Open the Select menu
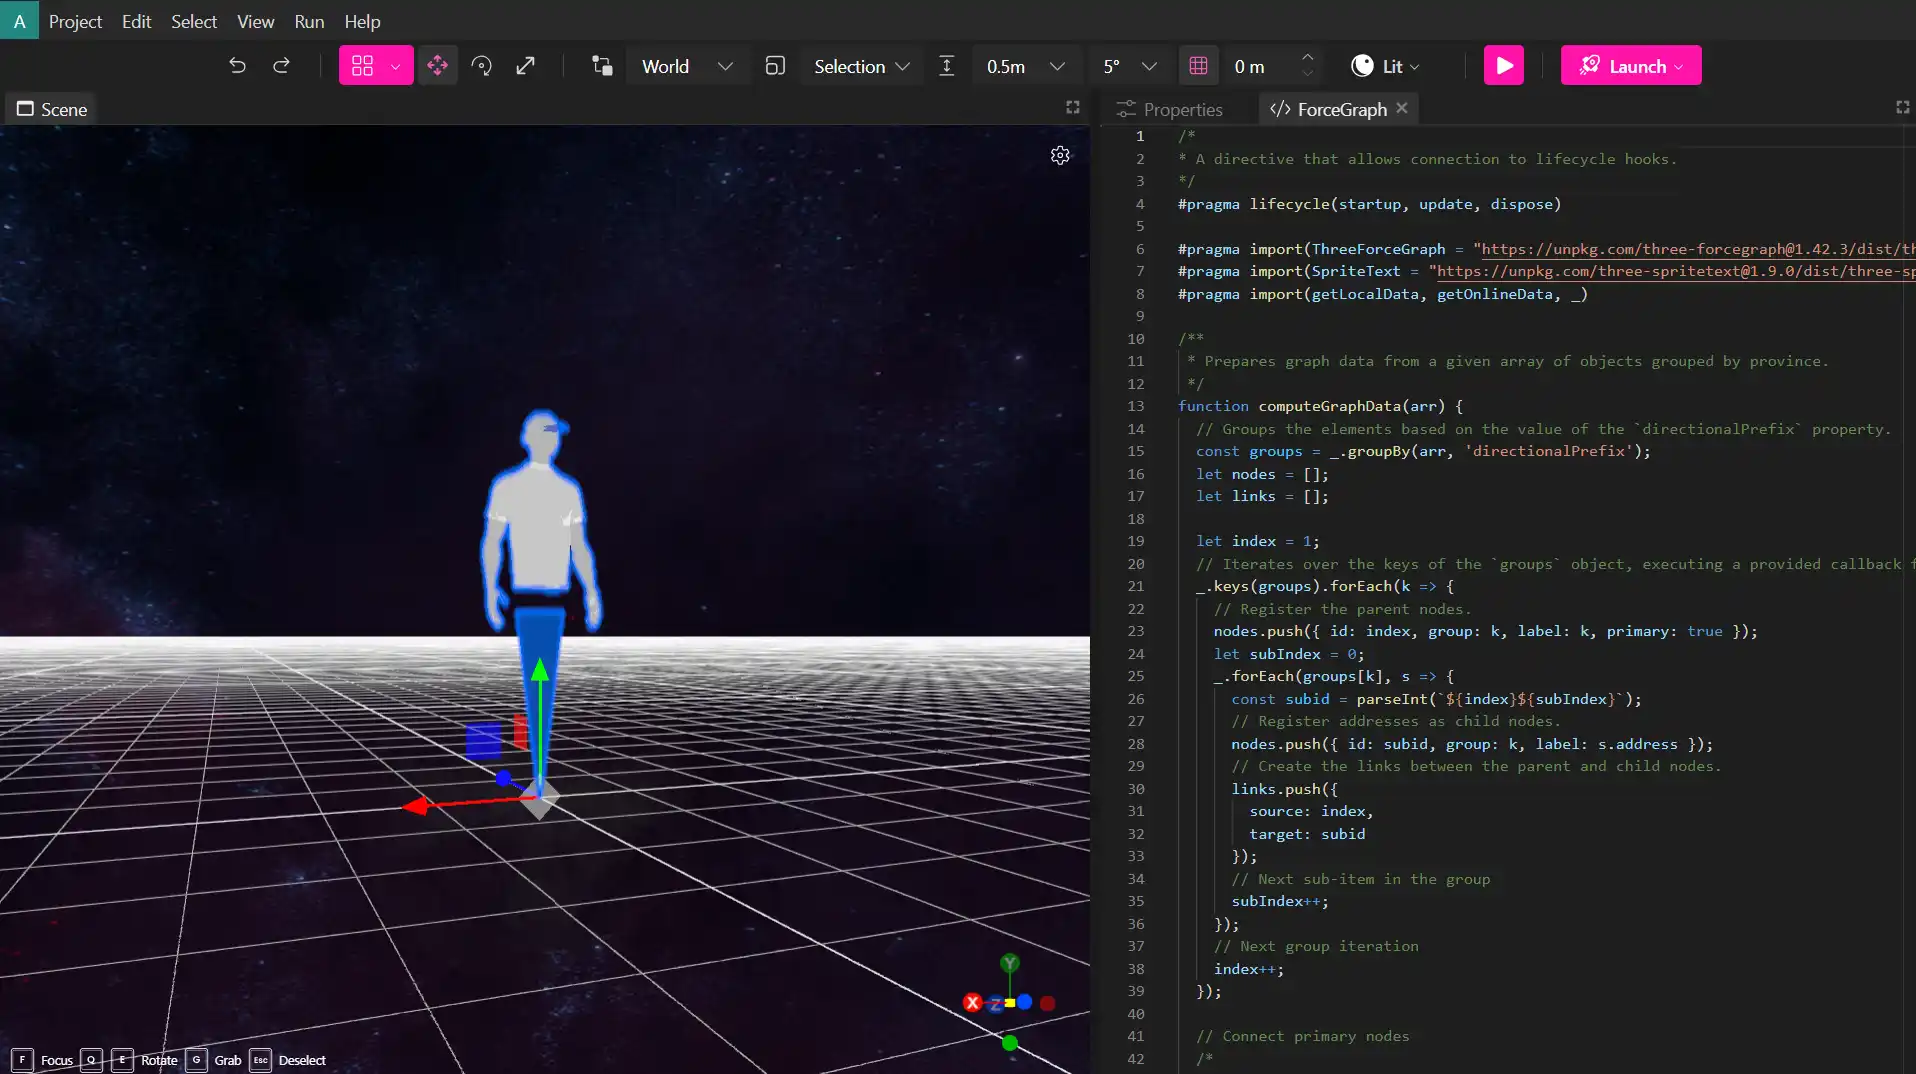The width and height of the screenshot is (1916, 1074). 194,21
